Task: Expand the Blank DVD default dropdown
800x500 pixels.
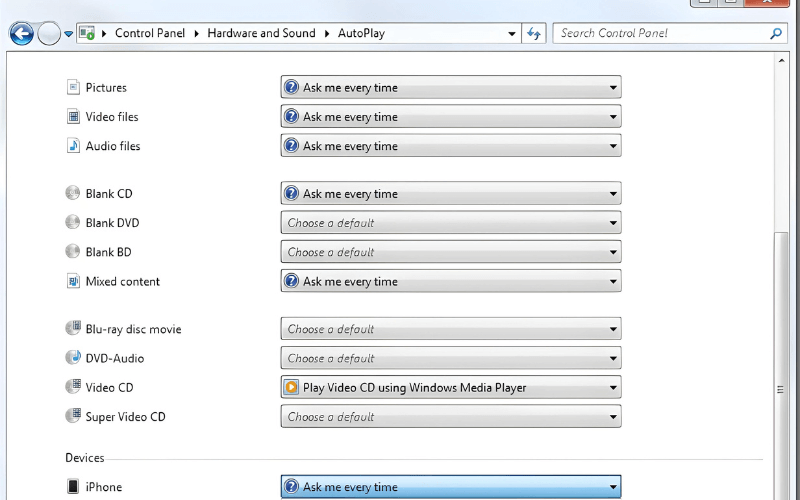Action: pos(450,223)
